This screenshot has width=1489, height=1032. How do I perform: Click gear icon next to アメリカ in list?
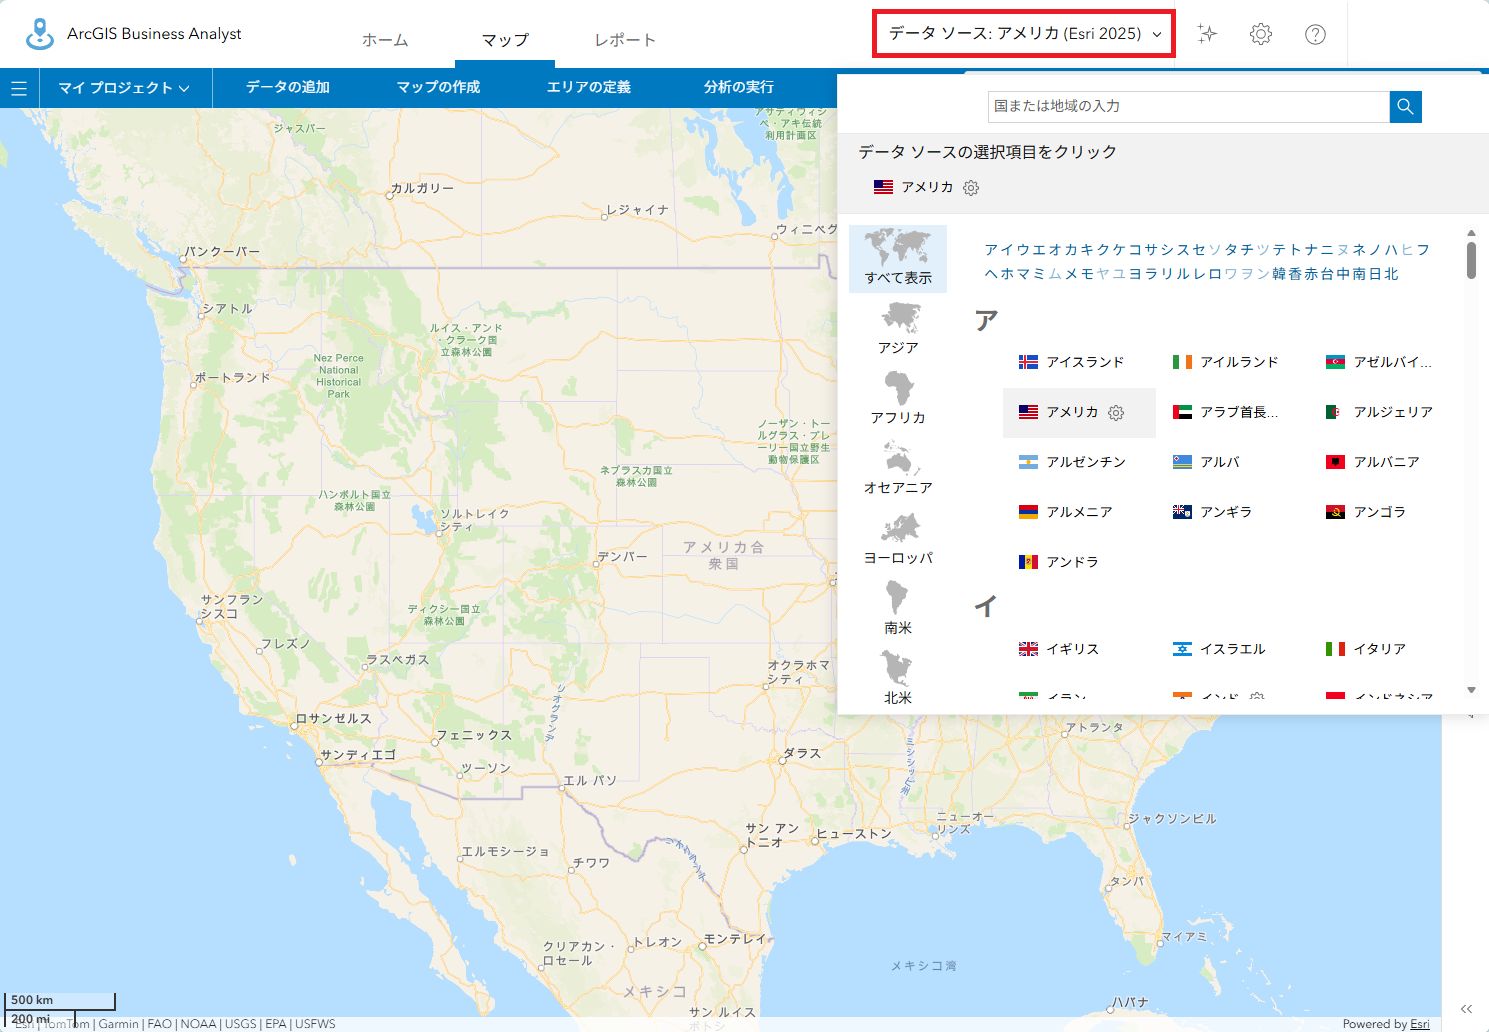[x=1116, y=413]
